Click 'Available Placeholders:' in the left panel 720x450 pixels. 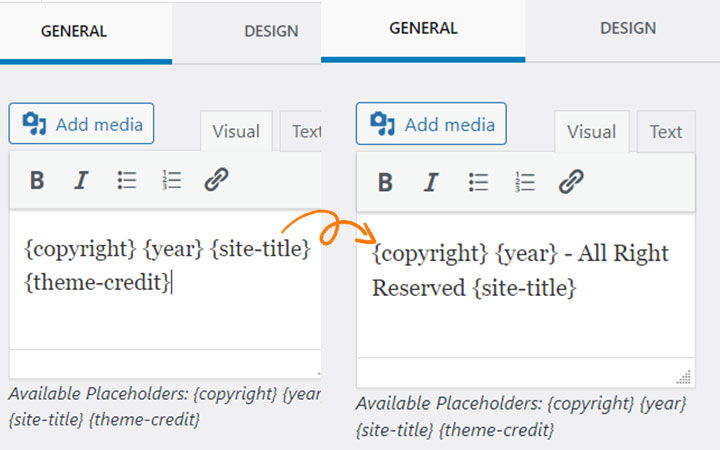tap(98, 394)
